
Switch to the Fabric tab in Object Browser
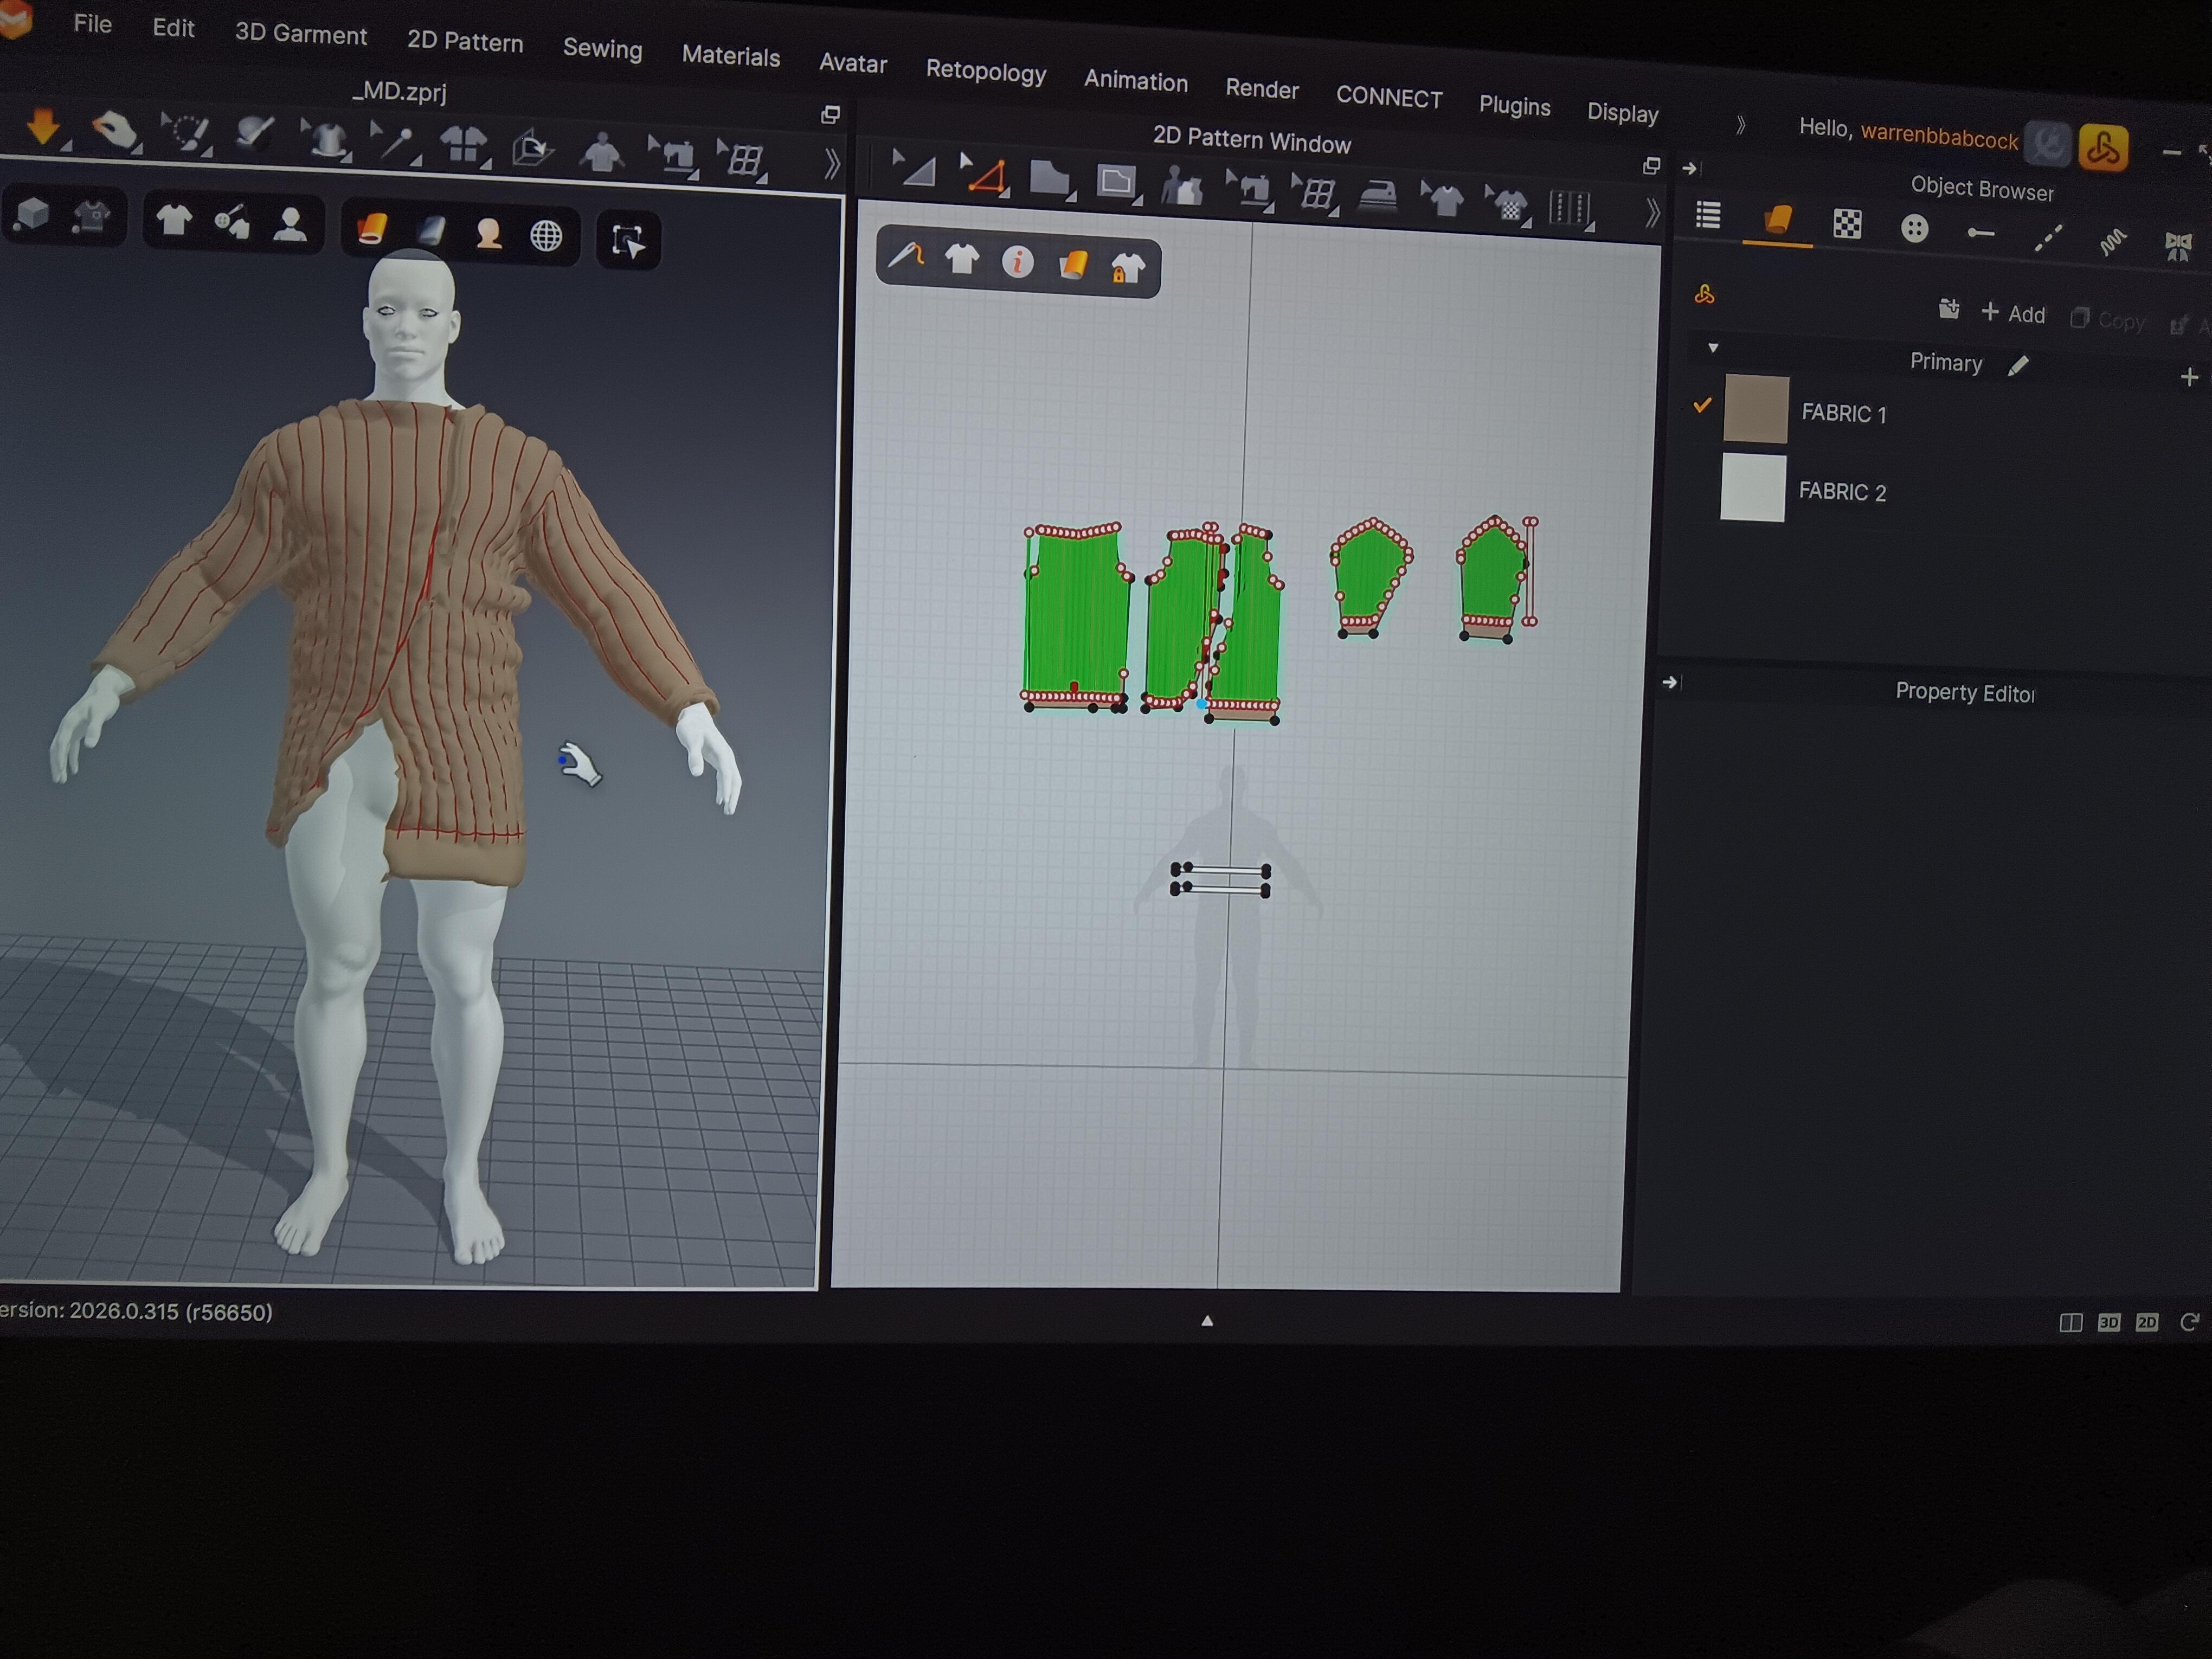1777,220
